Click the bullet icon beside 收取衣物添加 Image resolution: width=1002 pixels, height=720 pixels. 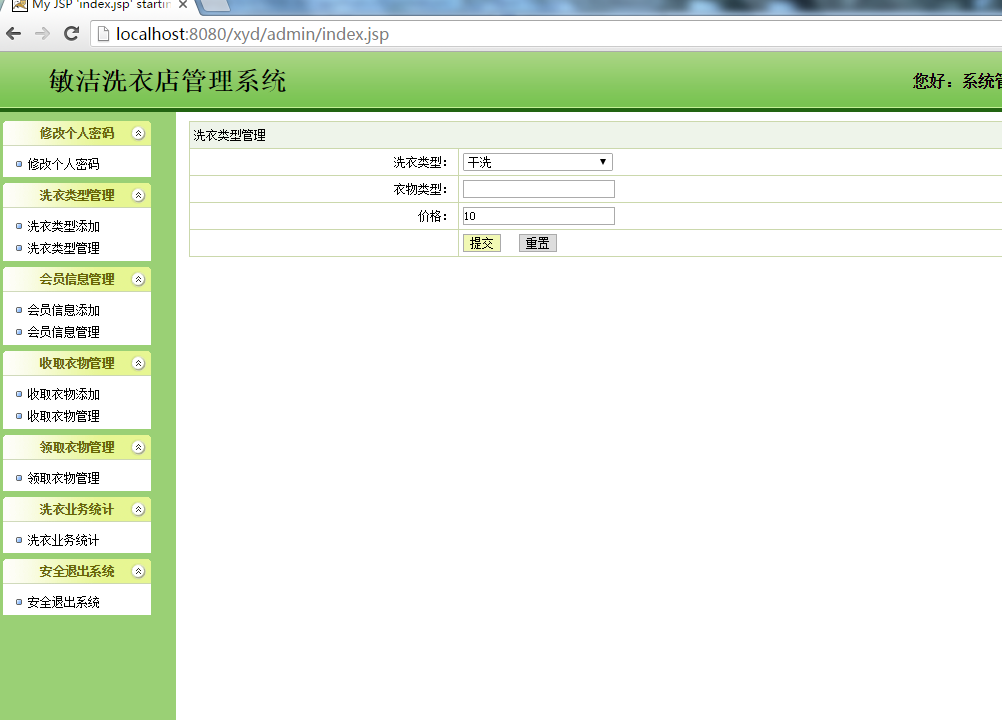19,394
